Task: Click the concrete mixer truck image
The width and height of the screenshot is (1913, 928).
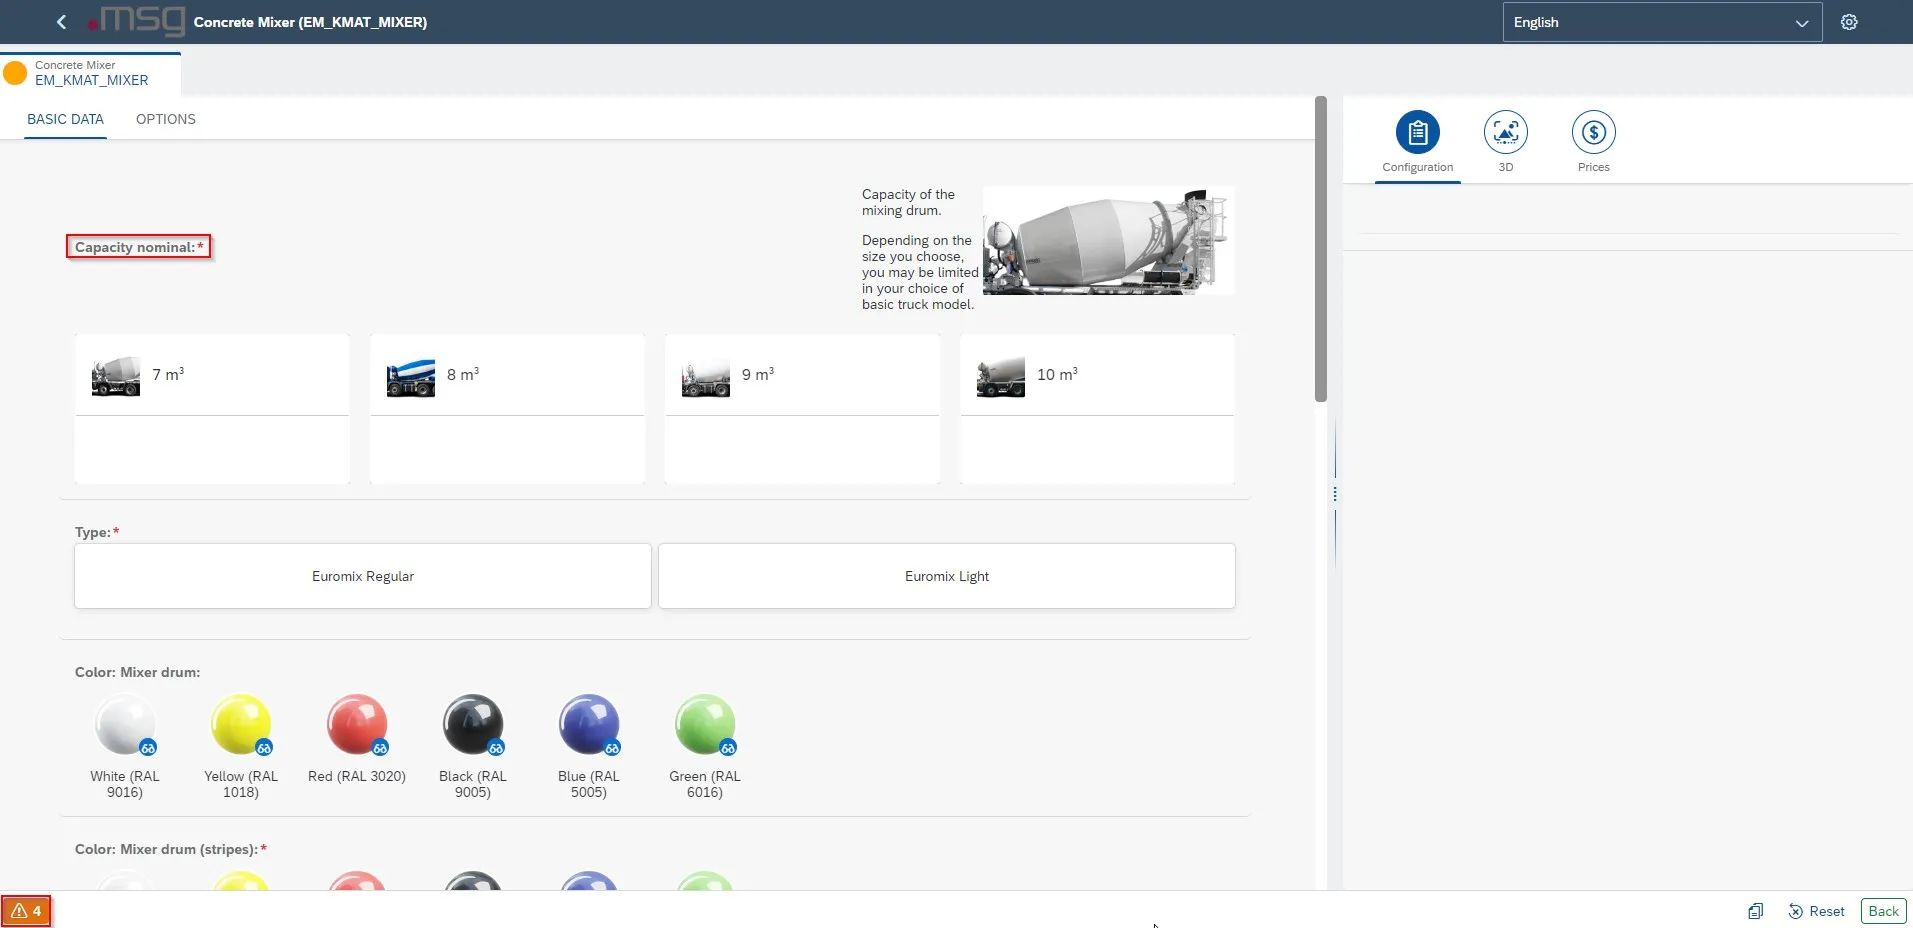Action: pos(1108,241)
